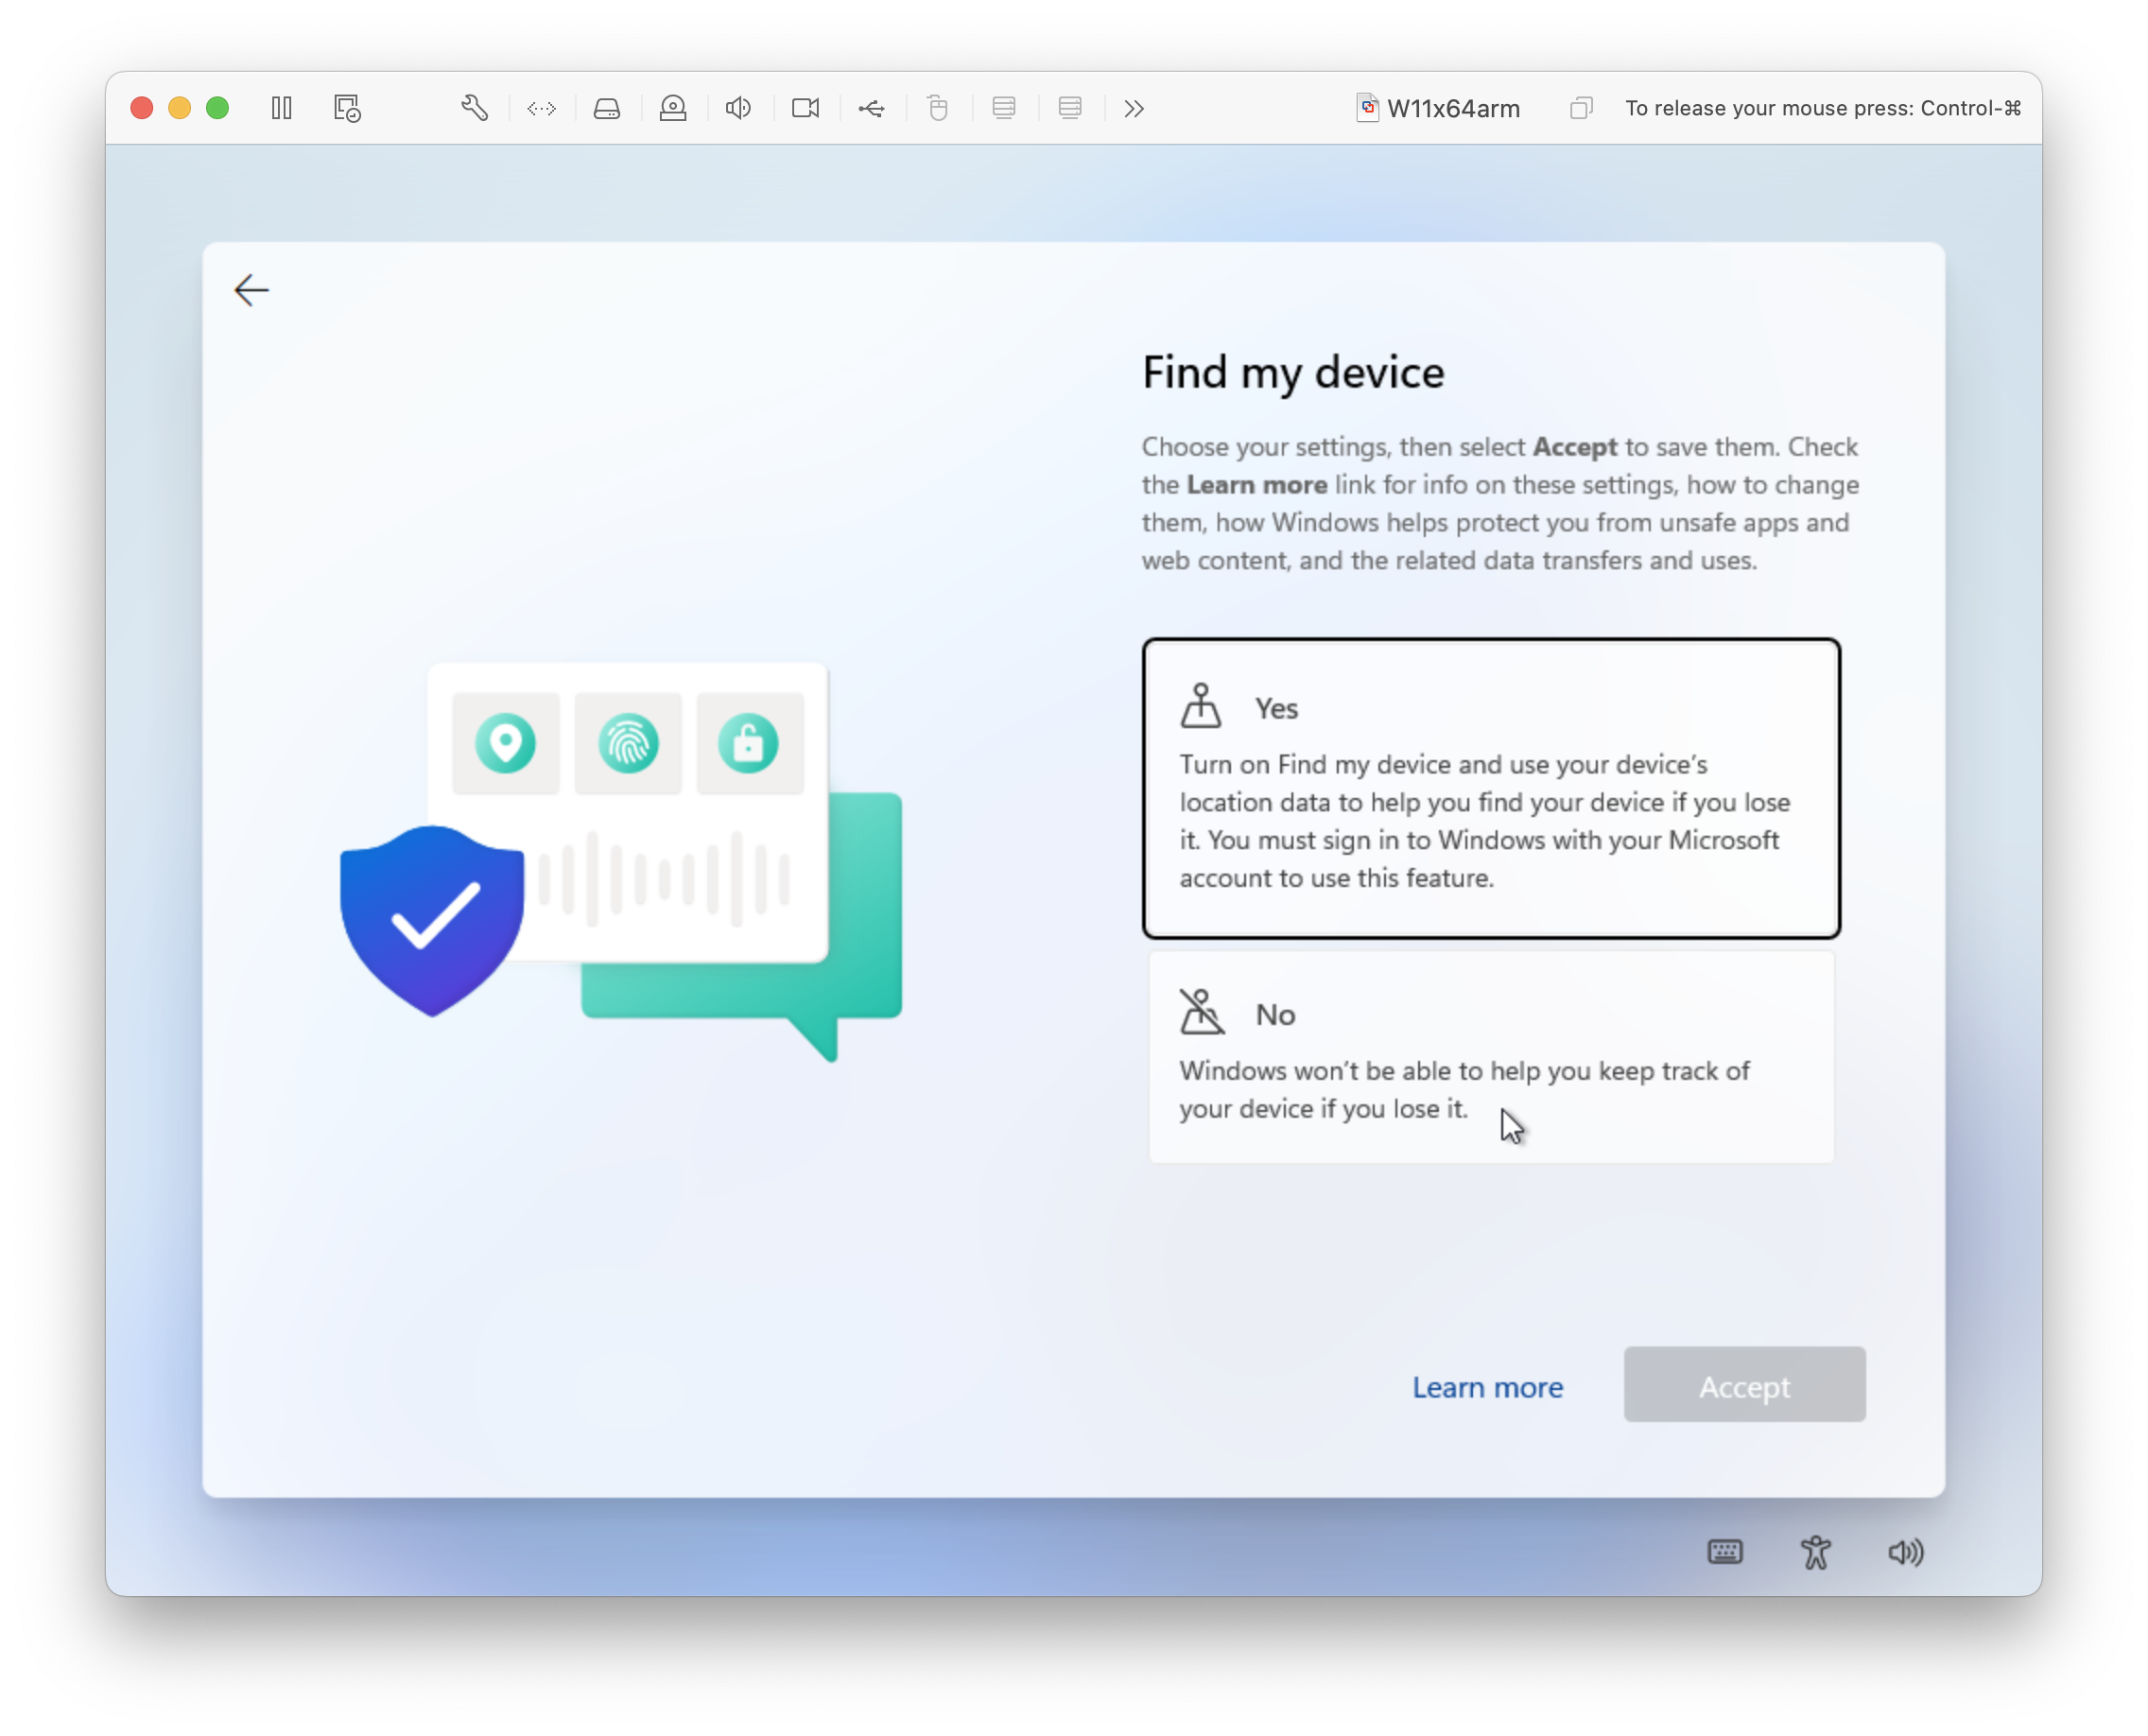Click the hard disk toolbar icon

[607, 108]
